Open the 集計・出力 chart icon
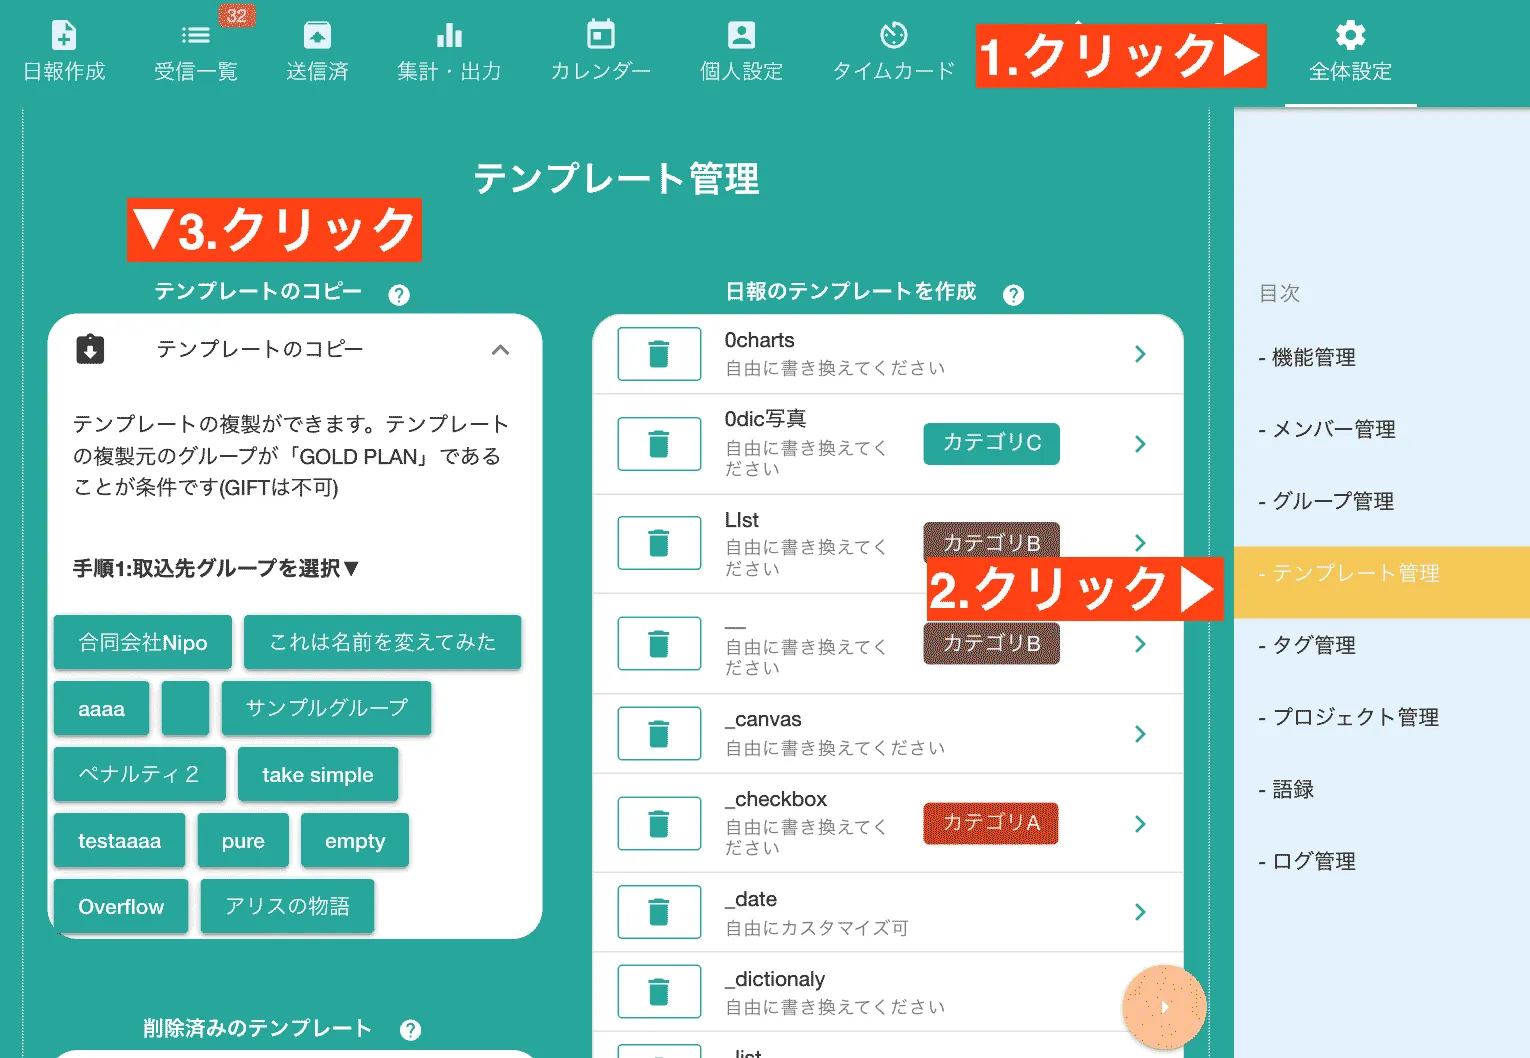This screenshot has width=1530, height=1058. (449, 45)
